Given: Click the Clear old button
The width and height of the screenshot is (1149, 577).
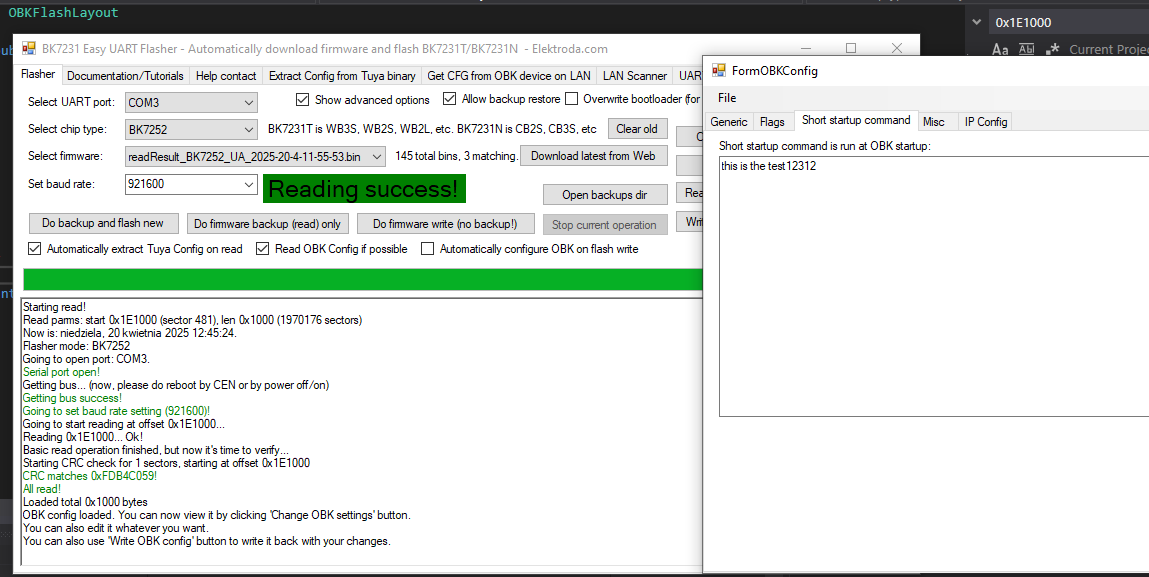Looking at the screenshot, I should tap(637, 129).
